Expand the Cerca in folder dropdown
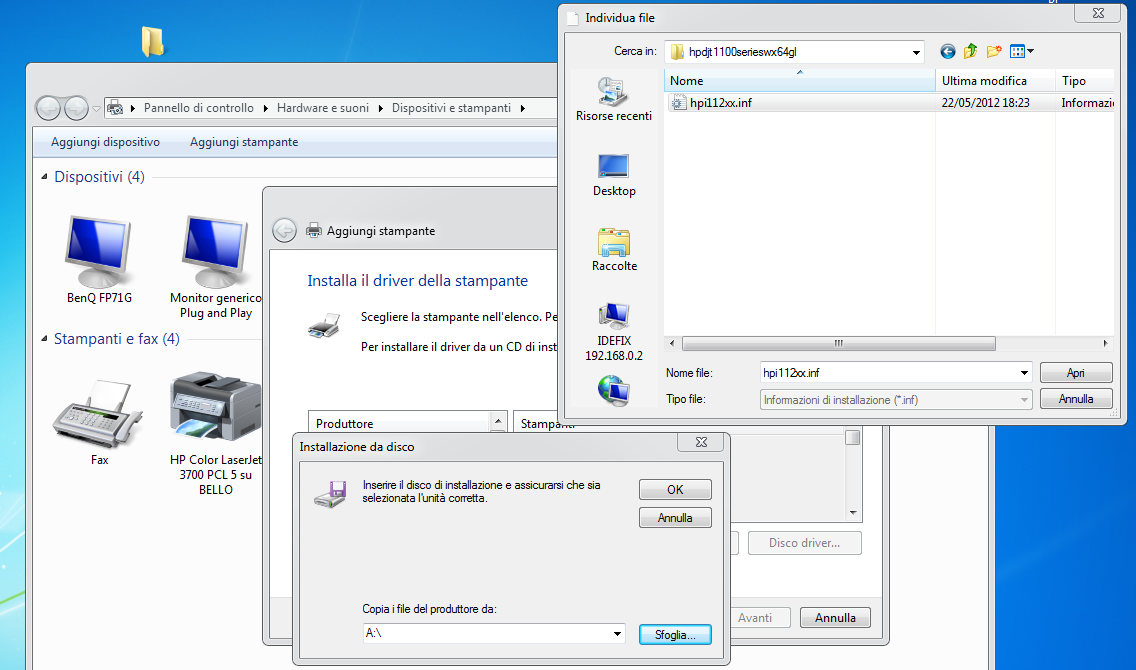This screenshot has height=670, width=1136. pos(917,51)
